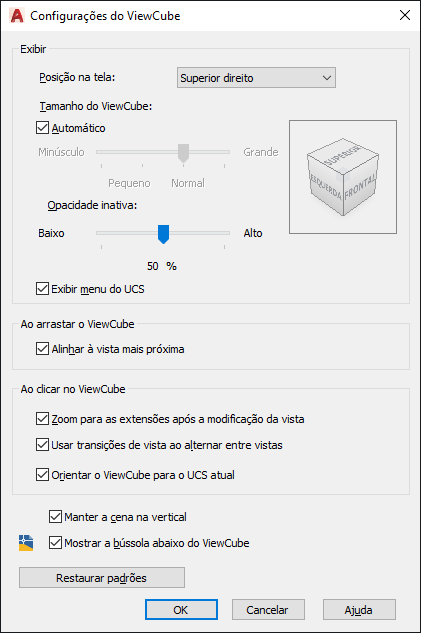
Task: Click the dropdown arrow next to Superior direito
Action: [327, 78]
